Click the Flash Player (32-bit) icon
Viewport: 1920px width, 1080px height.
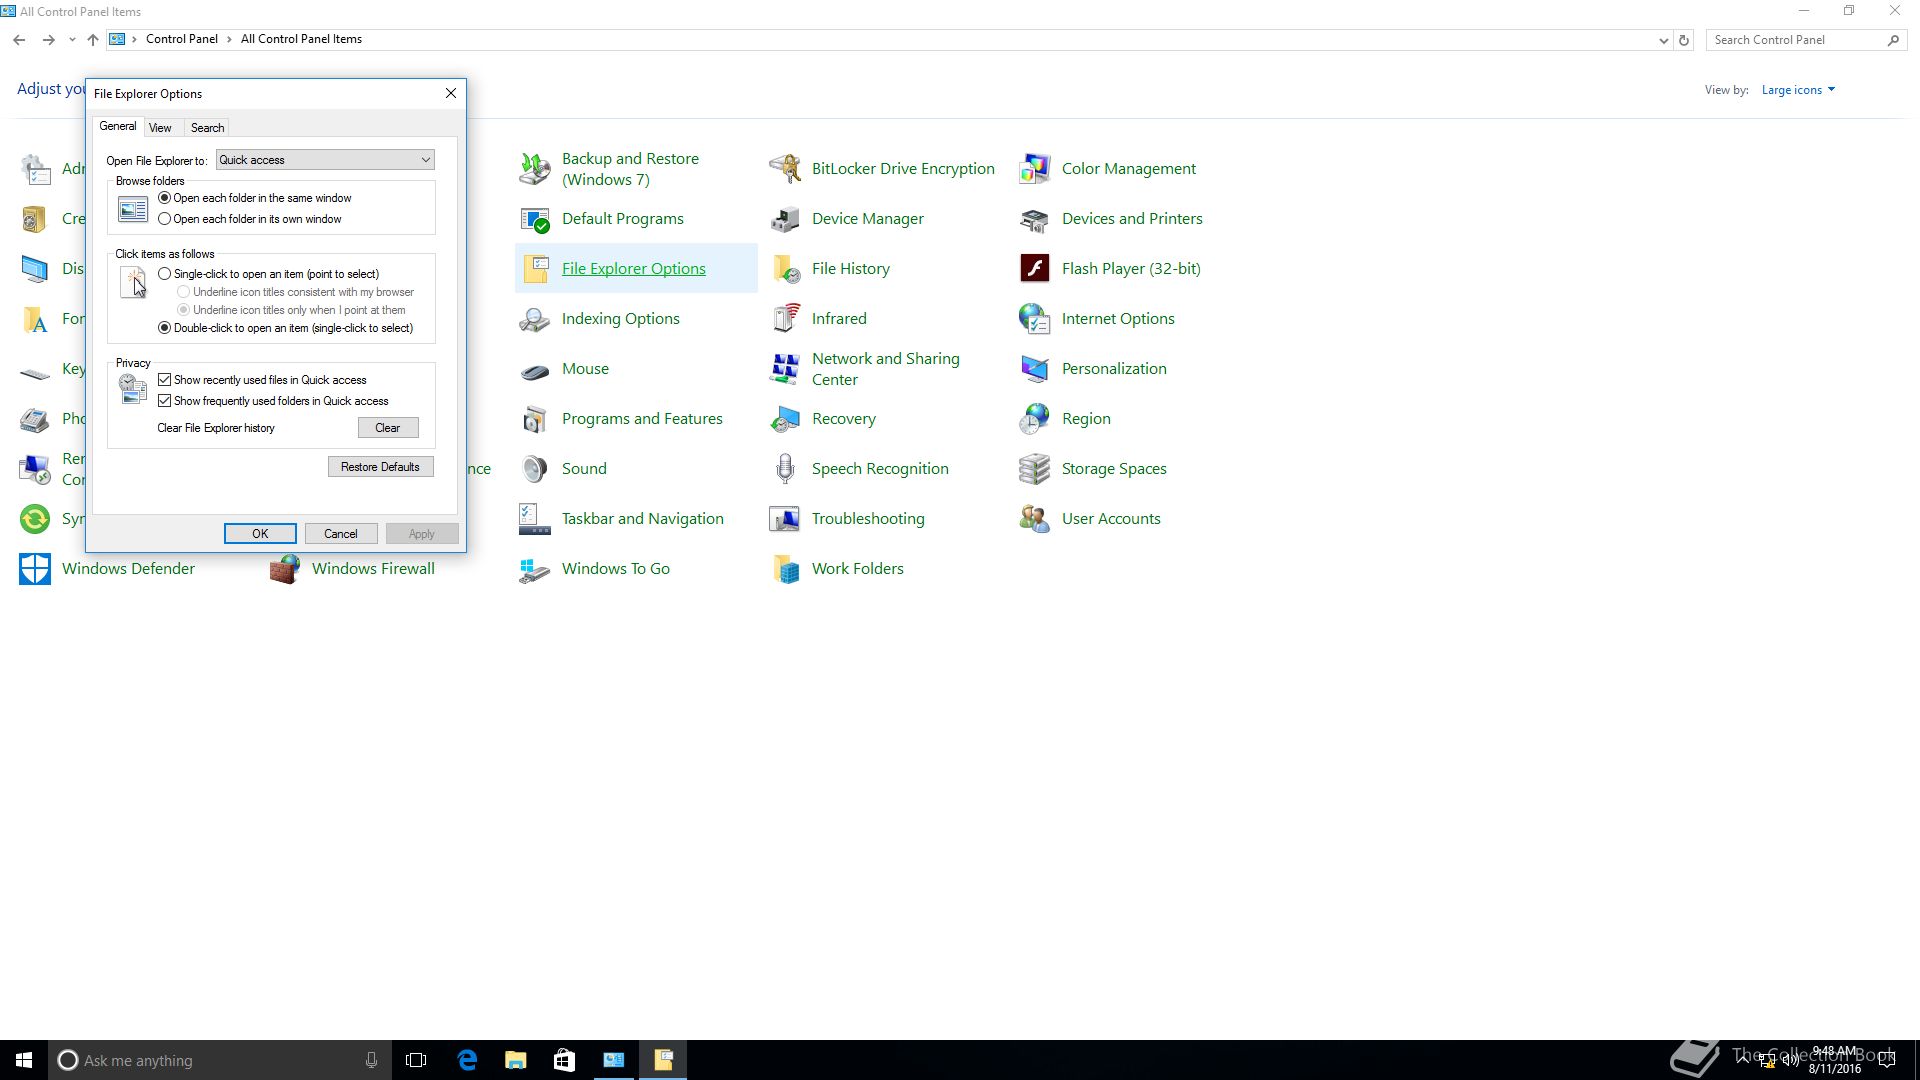1034,268
